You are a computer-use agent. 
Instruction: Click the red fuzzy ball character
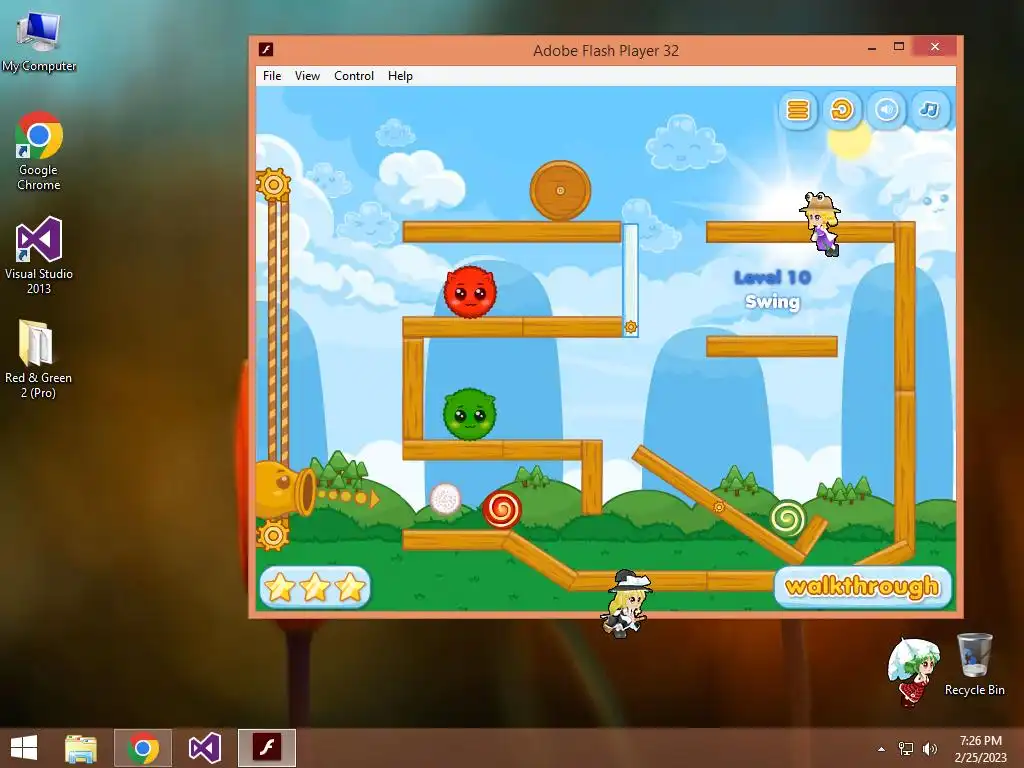click(470, 292)
